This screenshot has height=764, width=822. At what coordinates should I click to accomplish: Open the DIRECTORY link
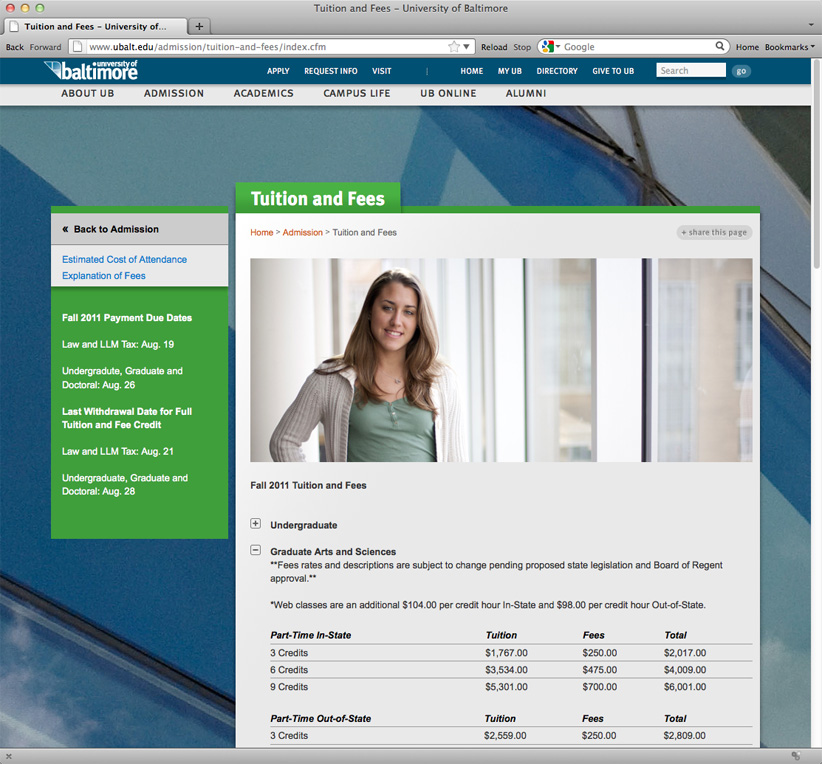557,71
